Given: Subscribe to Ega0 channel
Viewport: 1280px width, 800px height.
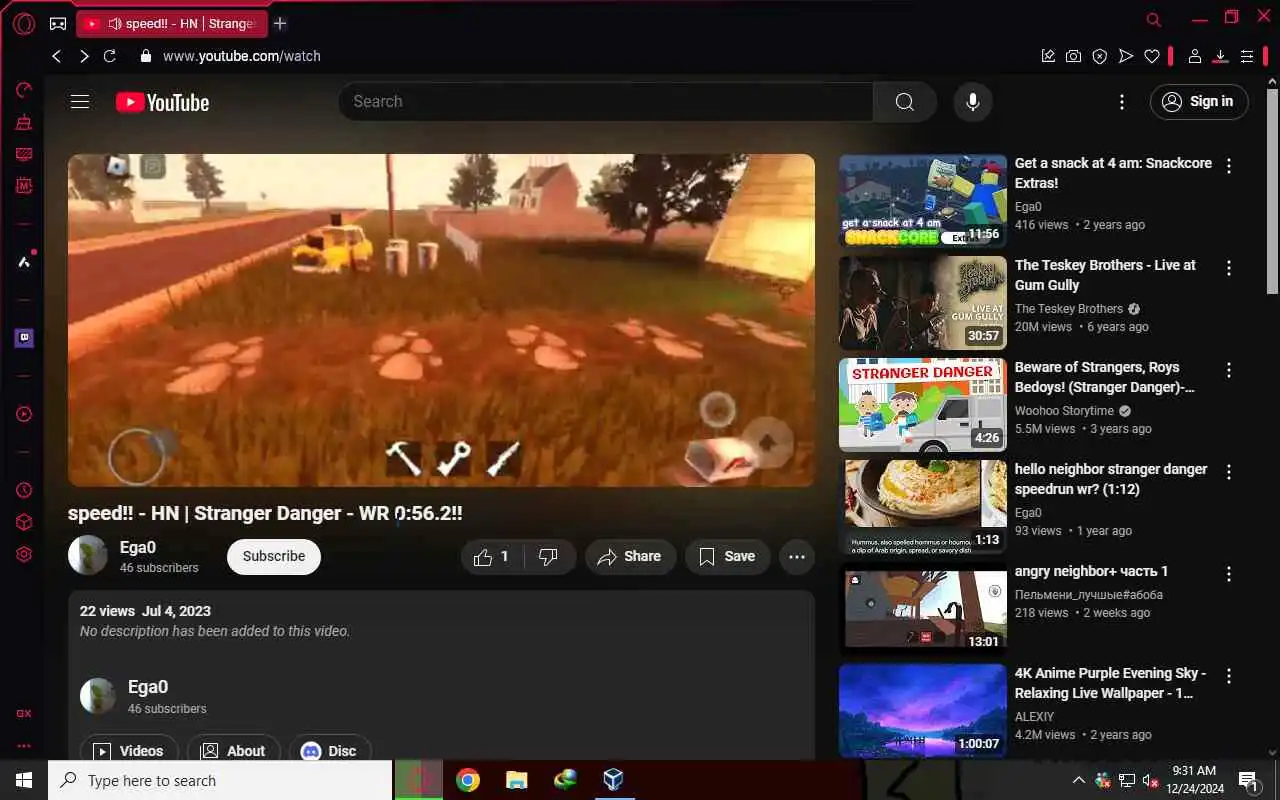Looking at the screenshot, I should point(274,557).
